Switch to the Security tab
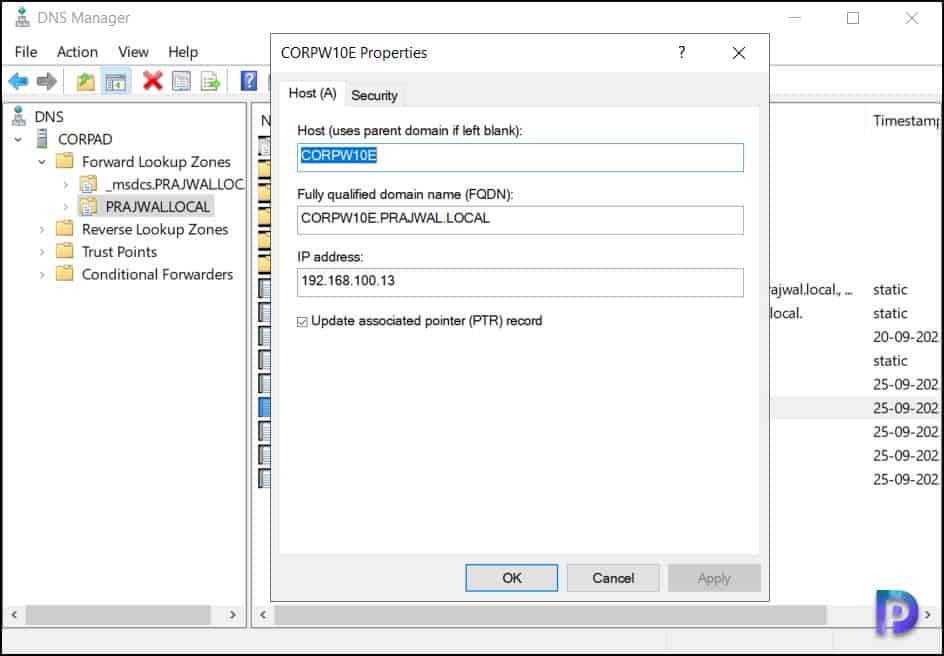The height and width of the screenshot is (656, 944). pyautogui.click(x=374, y=95)
